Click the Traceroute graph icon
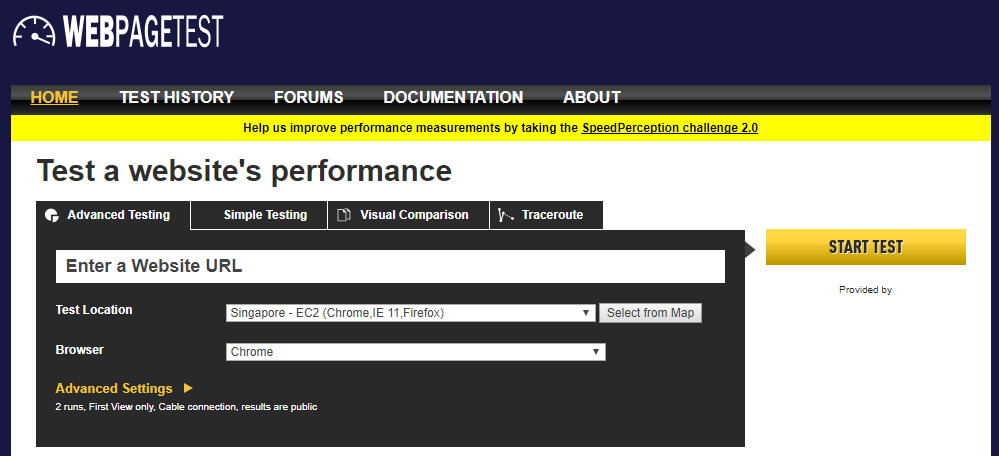The image size is (999, 456). click(506, 215)
